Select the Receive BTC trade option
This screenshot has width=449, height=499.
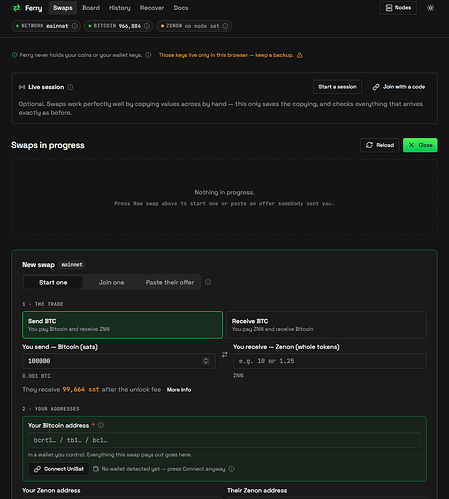(326, 325)
